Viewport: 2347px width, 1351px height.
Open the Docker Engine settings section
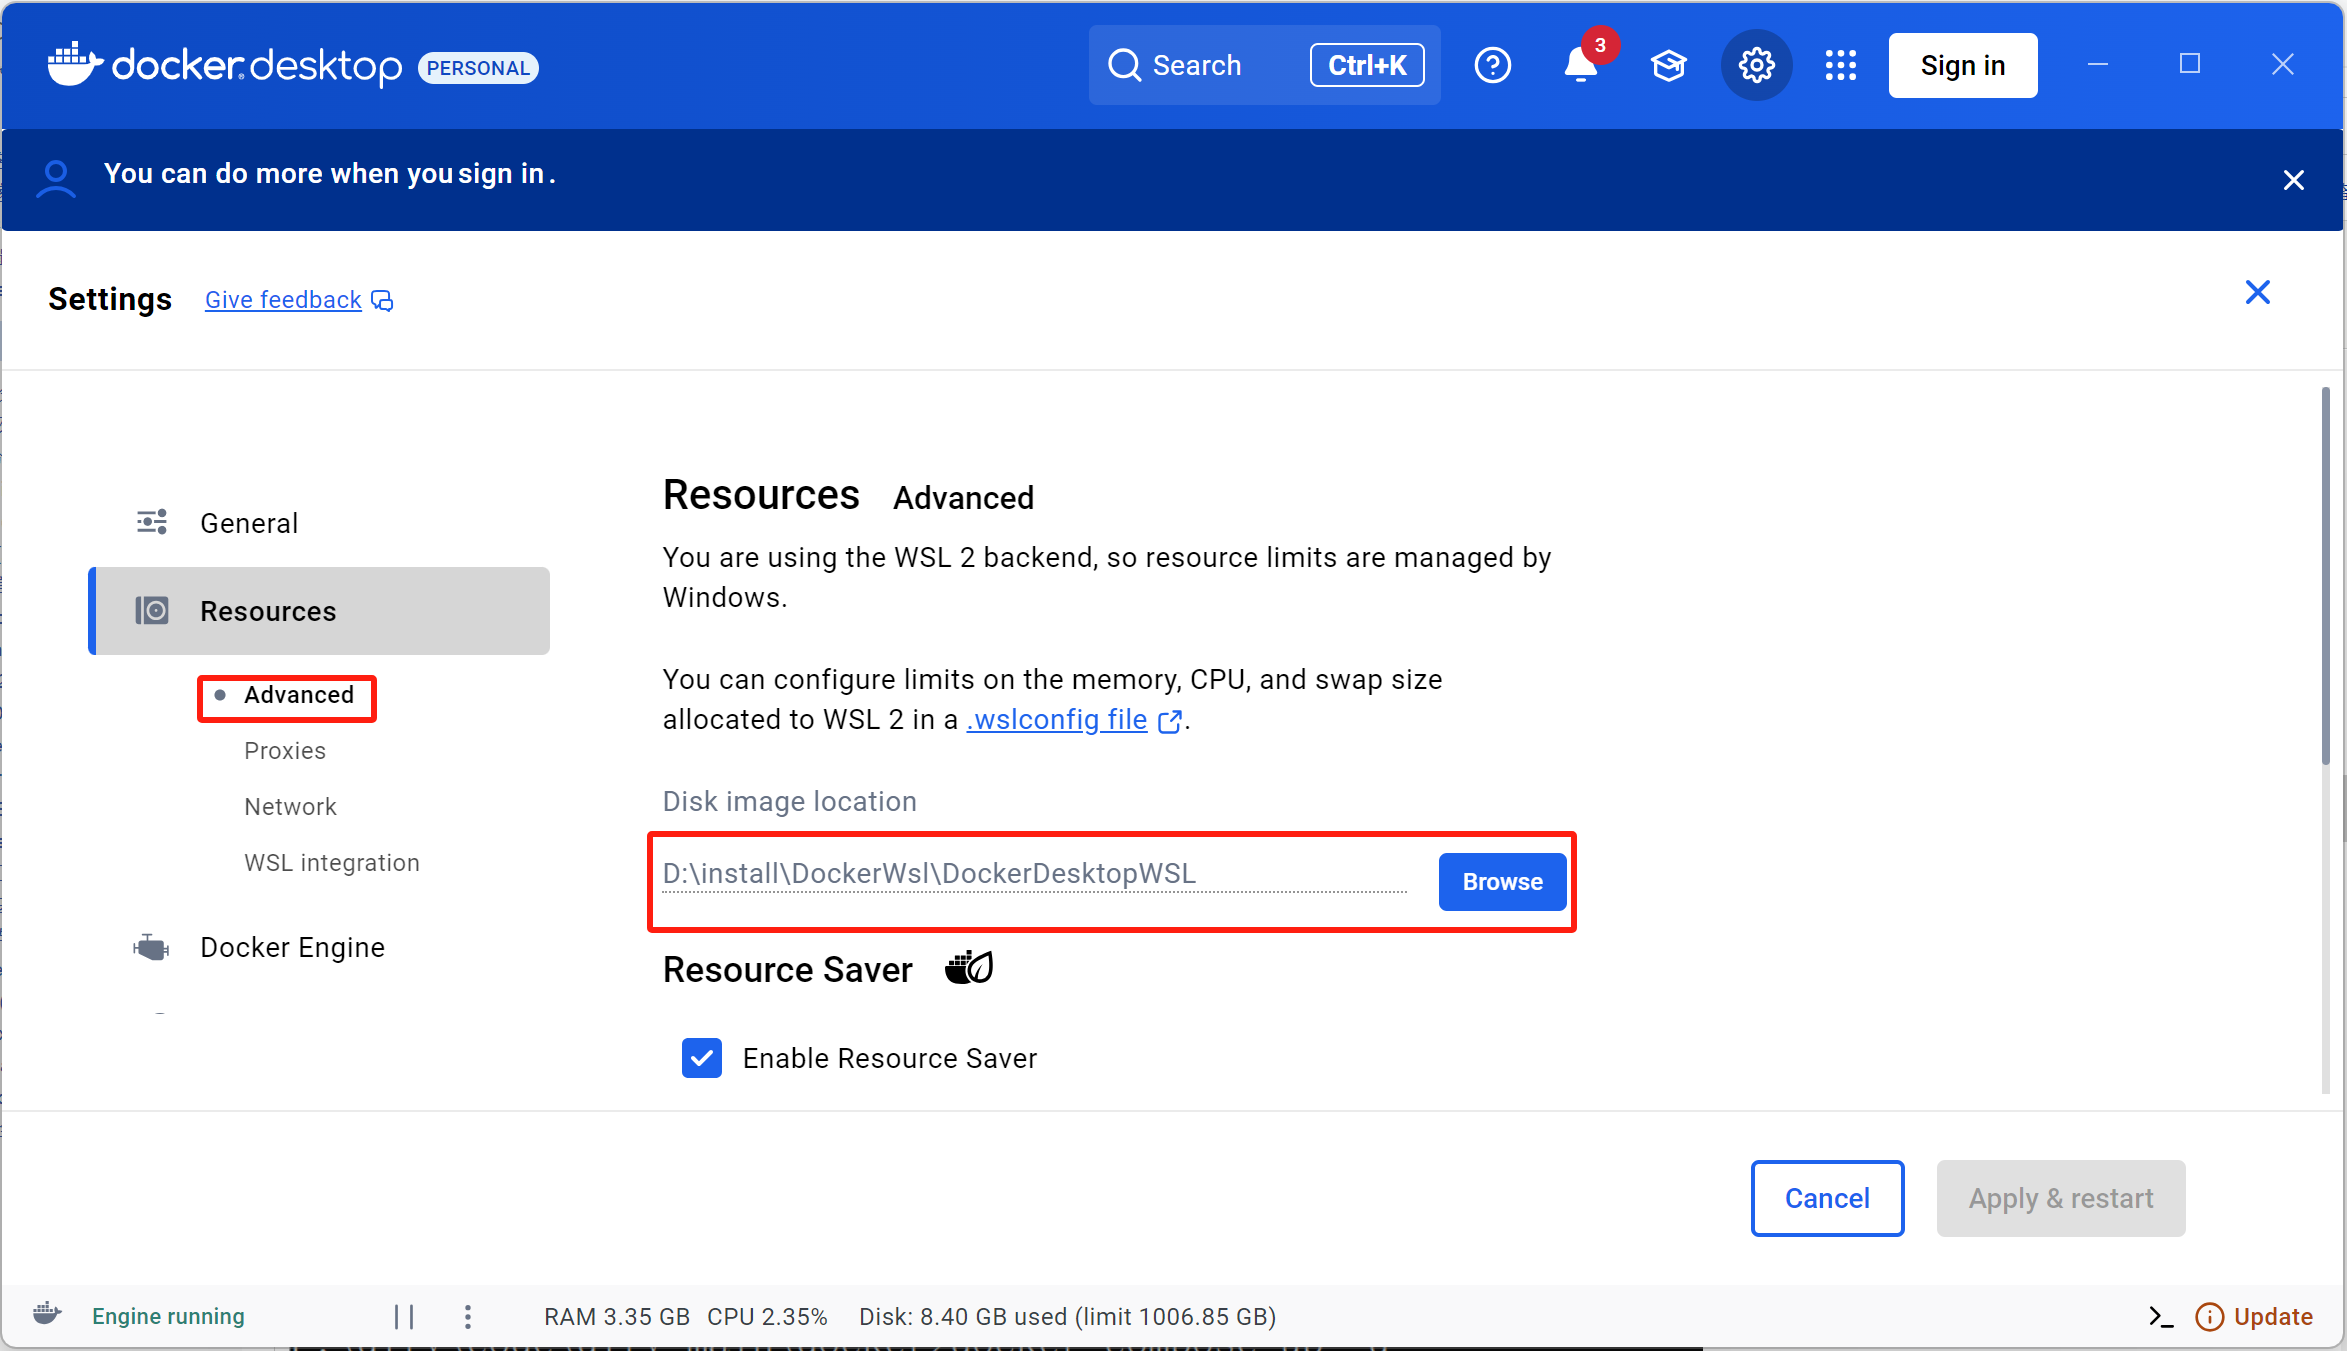(292, 947)
